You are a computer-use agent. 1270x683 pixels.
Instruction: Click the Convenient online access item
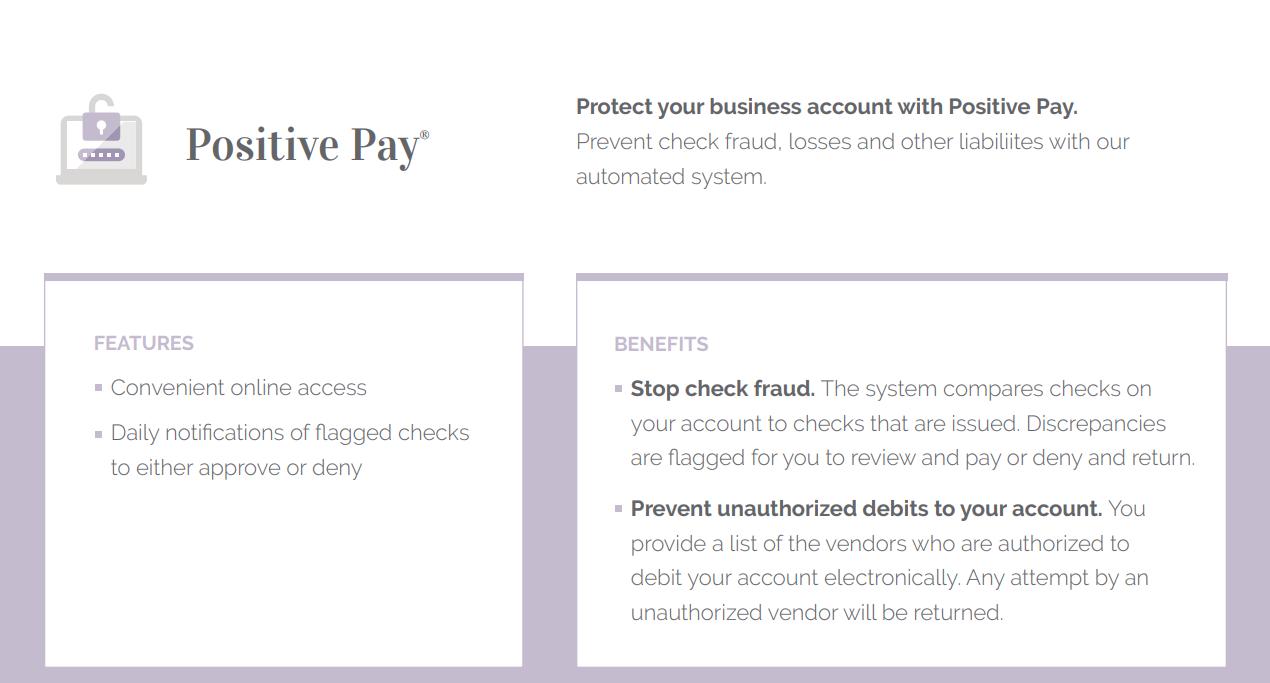click(x=238, y=388)
